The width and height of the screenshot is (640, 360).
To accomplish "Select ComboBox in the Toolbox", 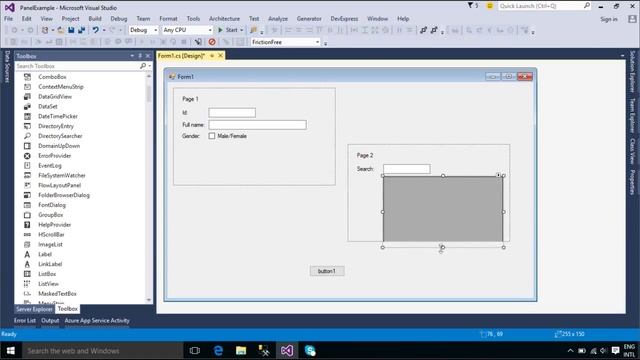I will (52, 77).
